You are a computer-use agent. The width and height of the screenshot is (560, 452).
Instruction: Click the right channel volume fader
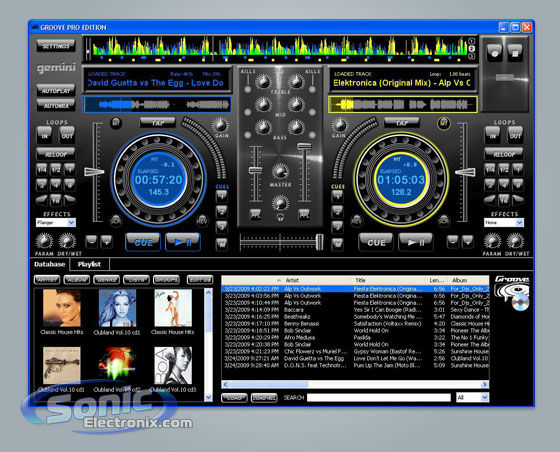[x=304, y=146]
